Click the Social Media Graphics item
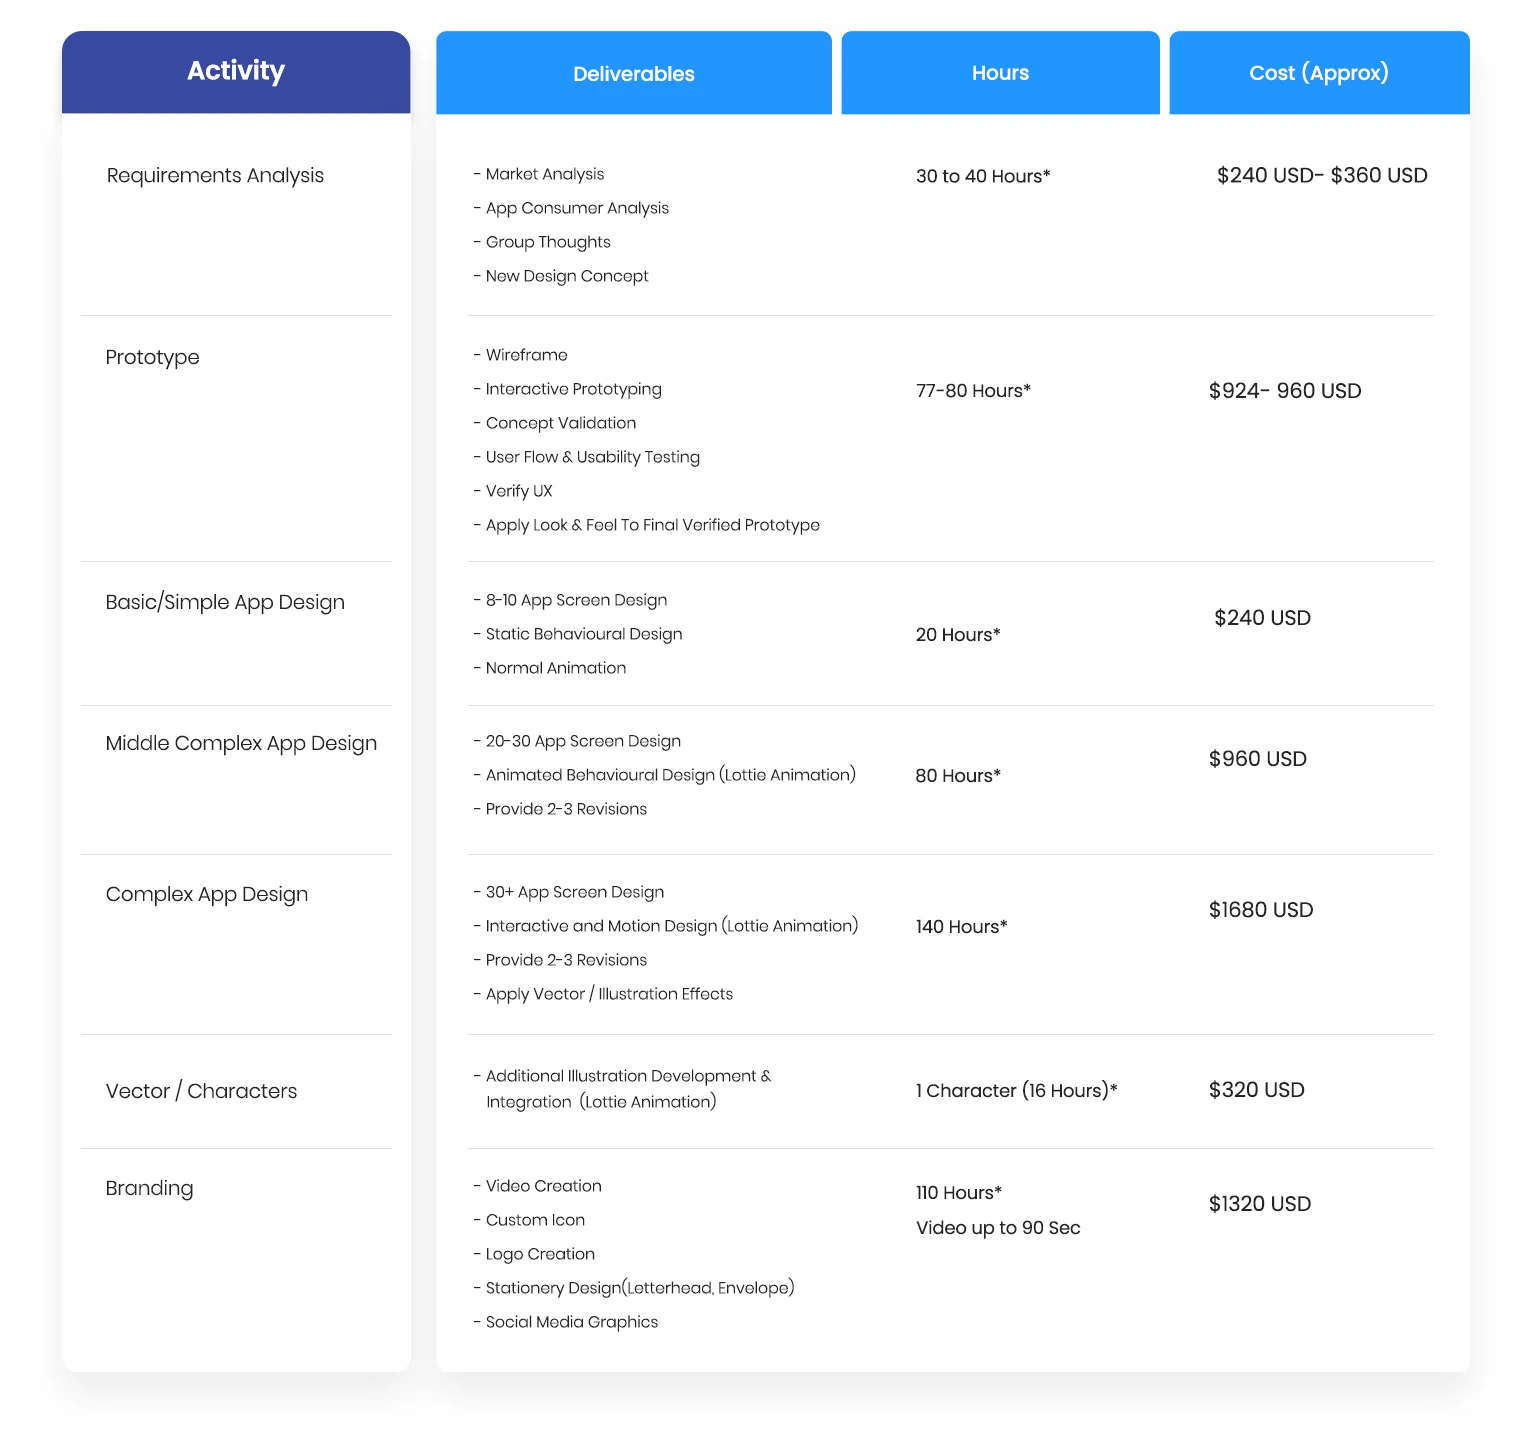 tap(571, 1323)
